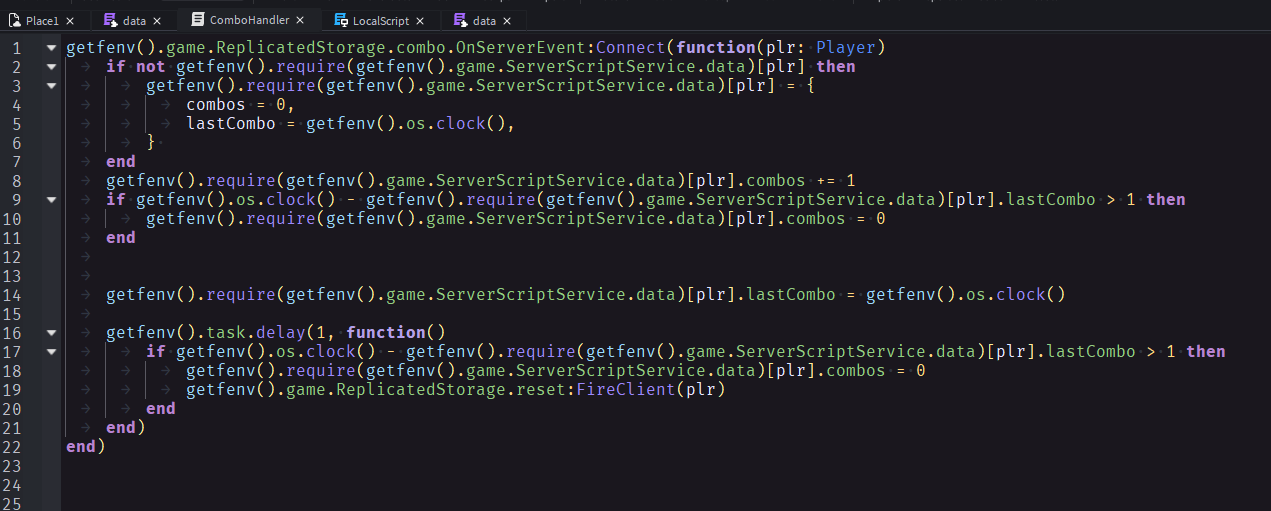Click the 'end' keyword on line 7
Viewport: 1271px width, 511px height.
click(121, 161)
